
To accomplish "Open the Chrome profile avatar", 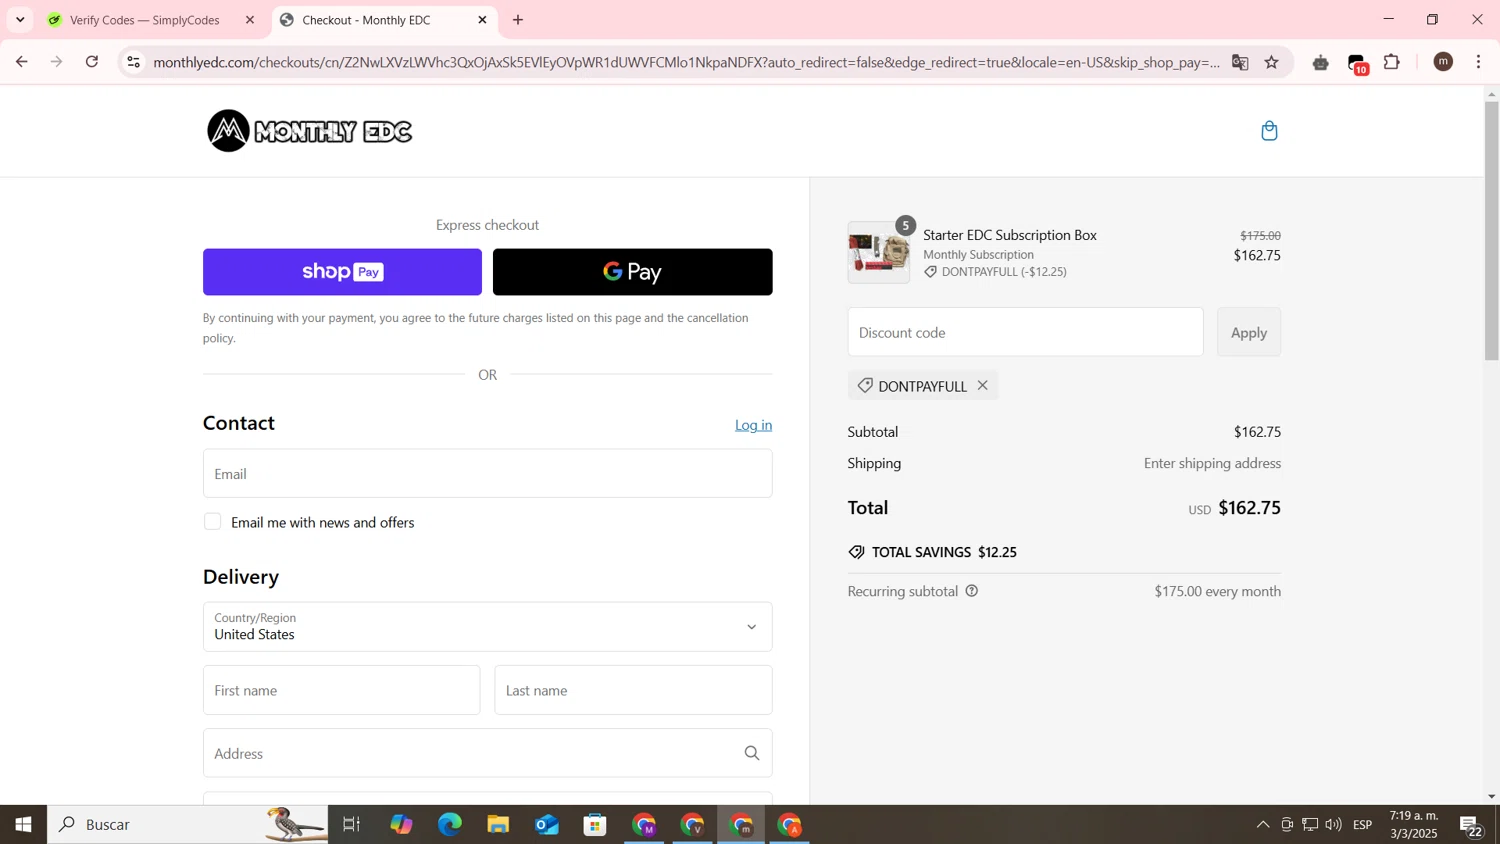I will coord(1443,62).
